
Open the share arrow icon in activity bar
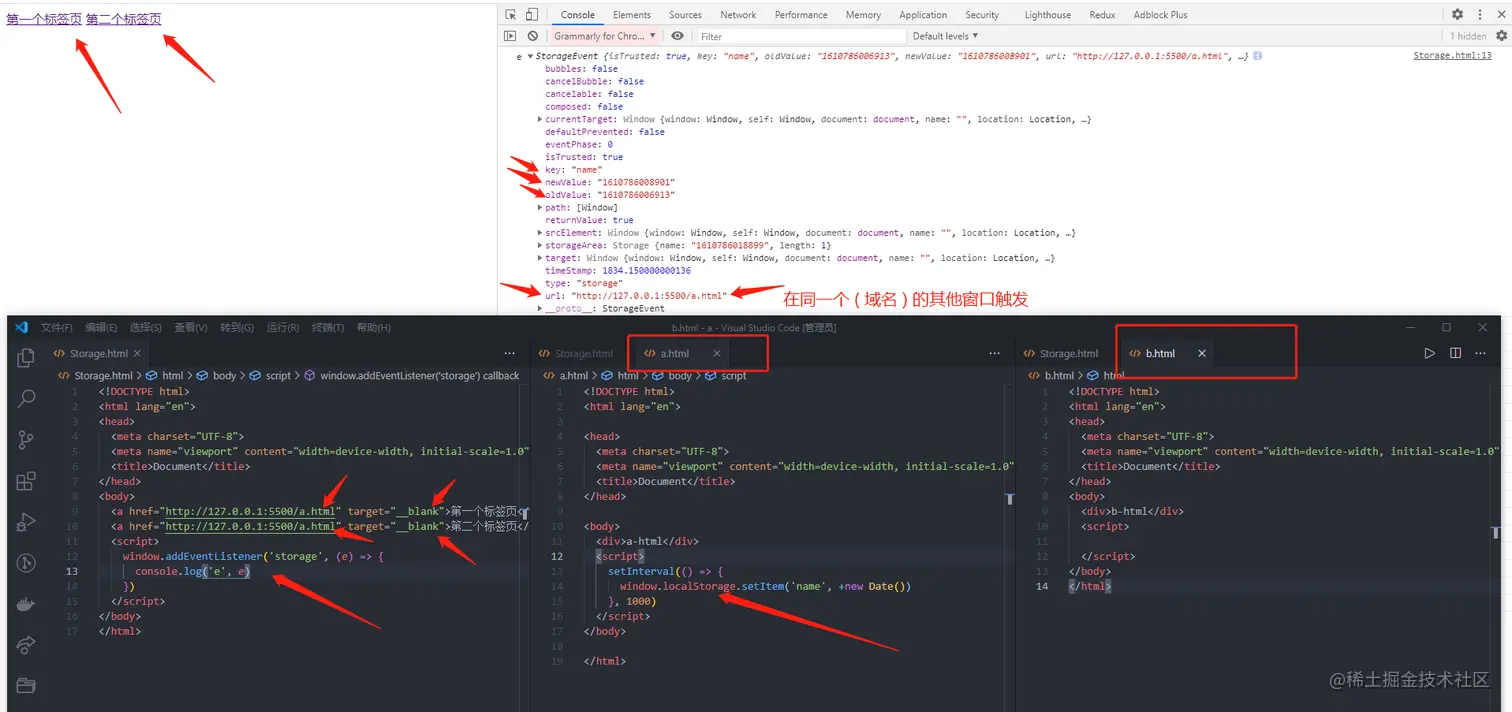(26, 645)
